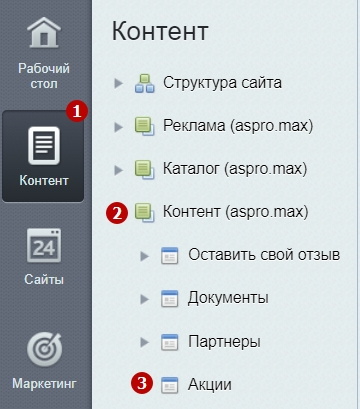Open Структура сайта in the tree
The width and height of the screenshot is (360, 409).
(222, 83)
